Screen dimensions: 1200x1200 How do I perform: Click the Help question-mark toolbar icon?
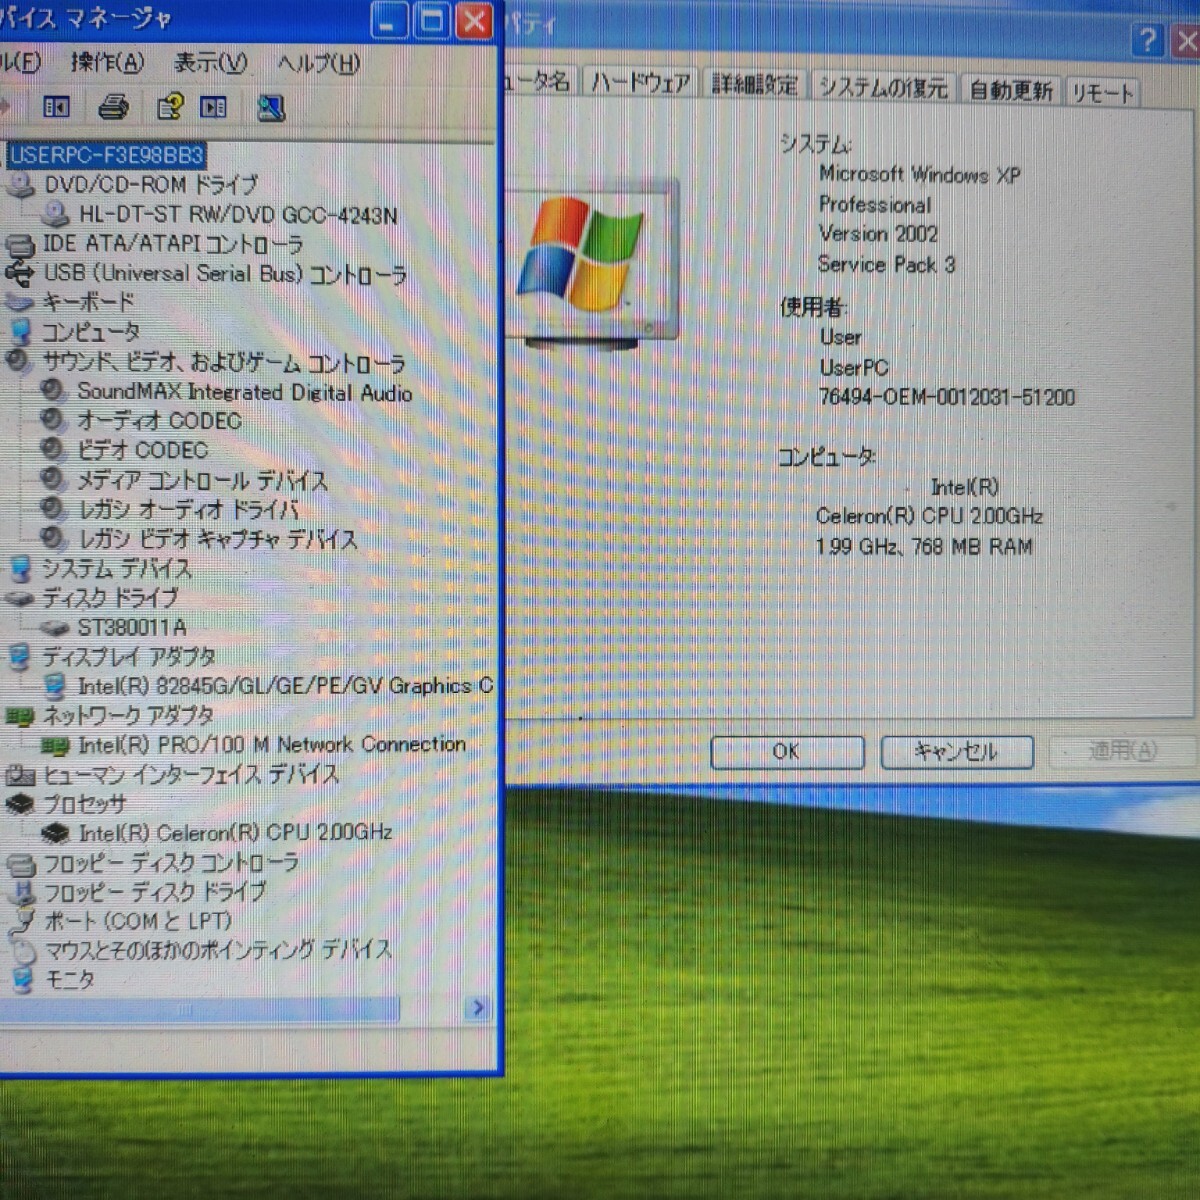point(170,107)
